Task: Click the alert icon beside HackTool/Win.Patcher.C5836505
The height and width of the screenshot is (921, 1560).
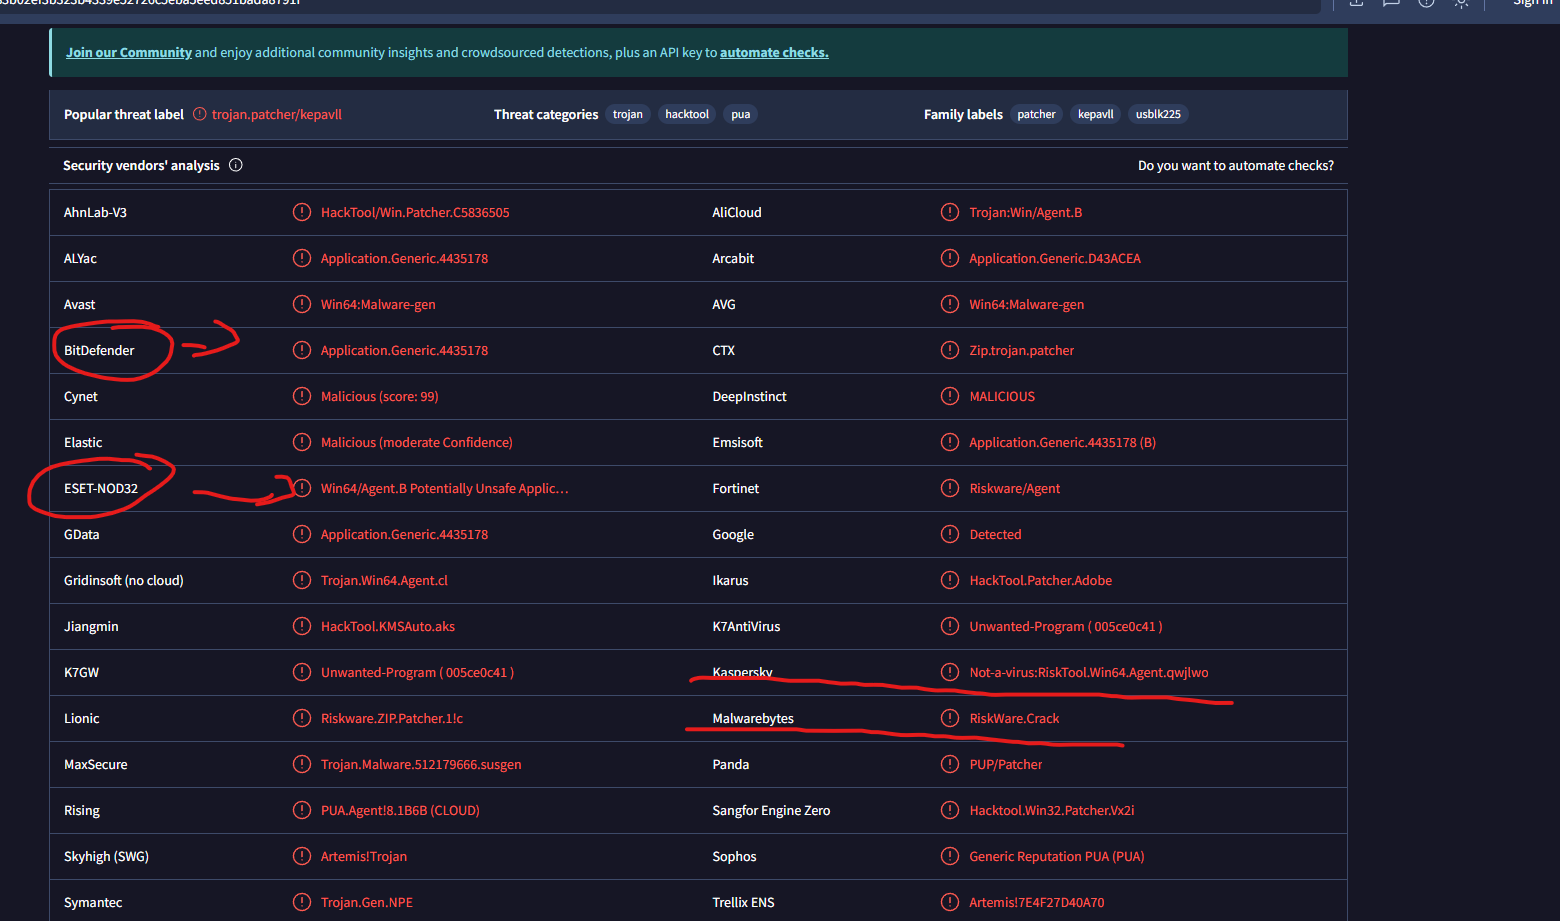Action: (x=302, y=212)
